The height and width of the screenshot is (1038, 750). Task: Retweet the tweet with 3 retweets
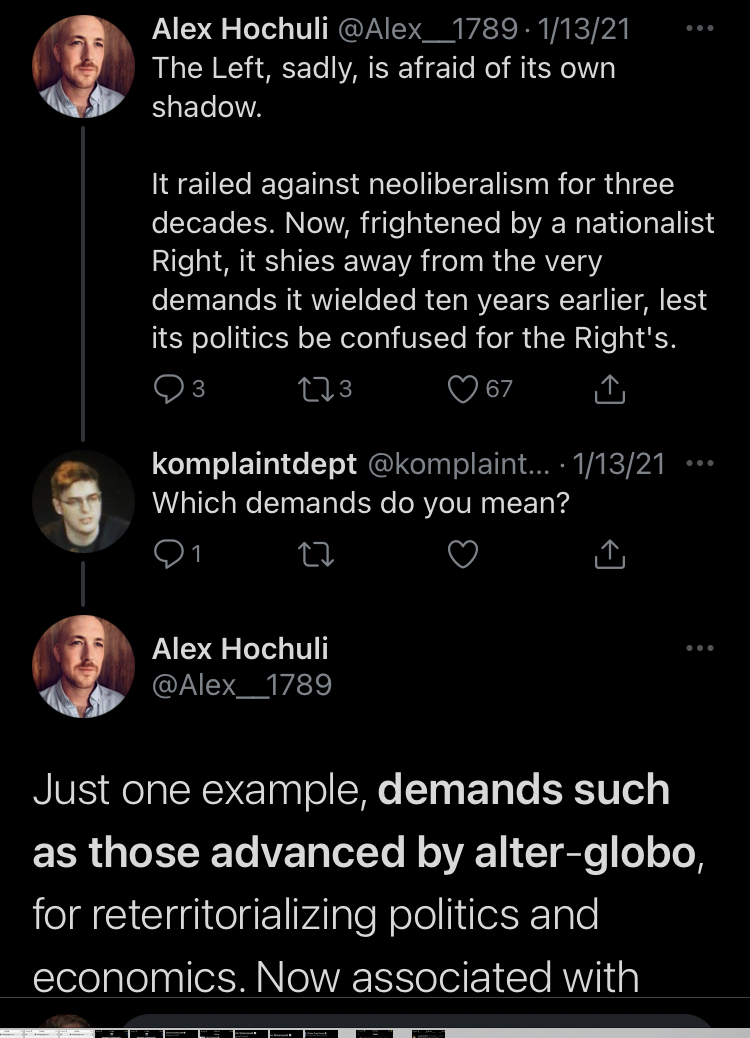(x=316, y=389)
